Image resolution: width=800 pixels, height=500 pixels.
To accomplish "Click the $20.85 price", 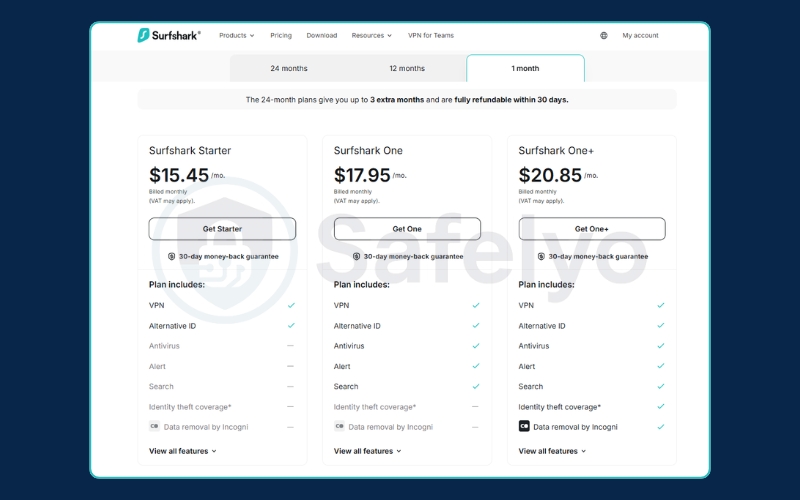I will coord(550,175).
